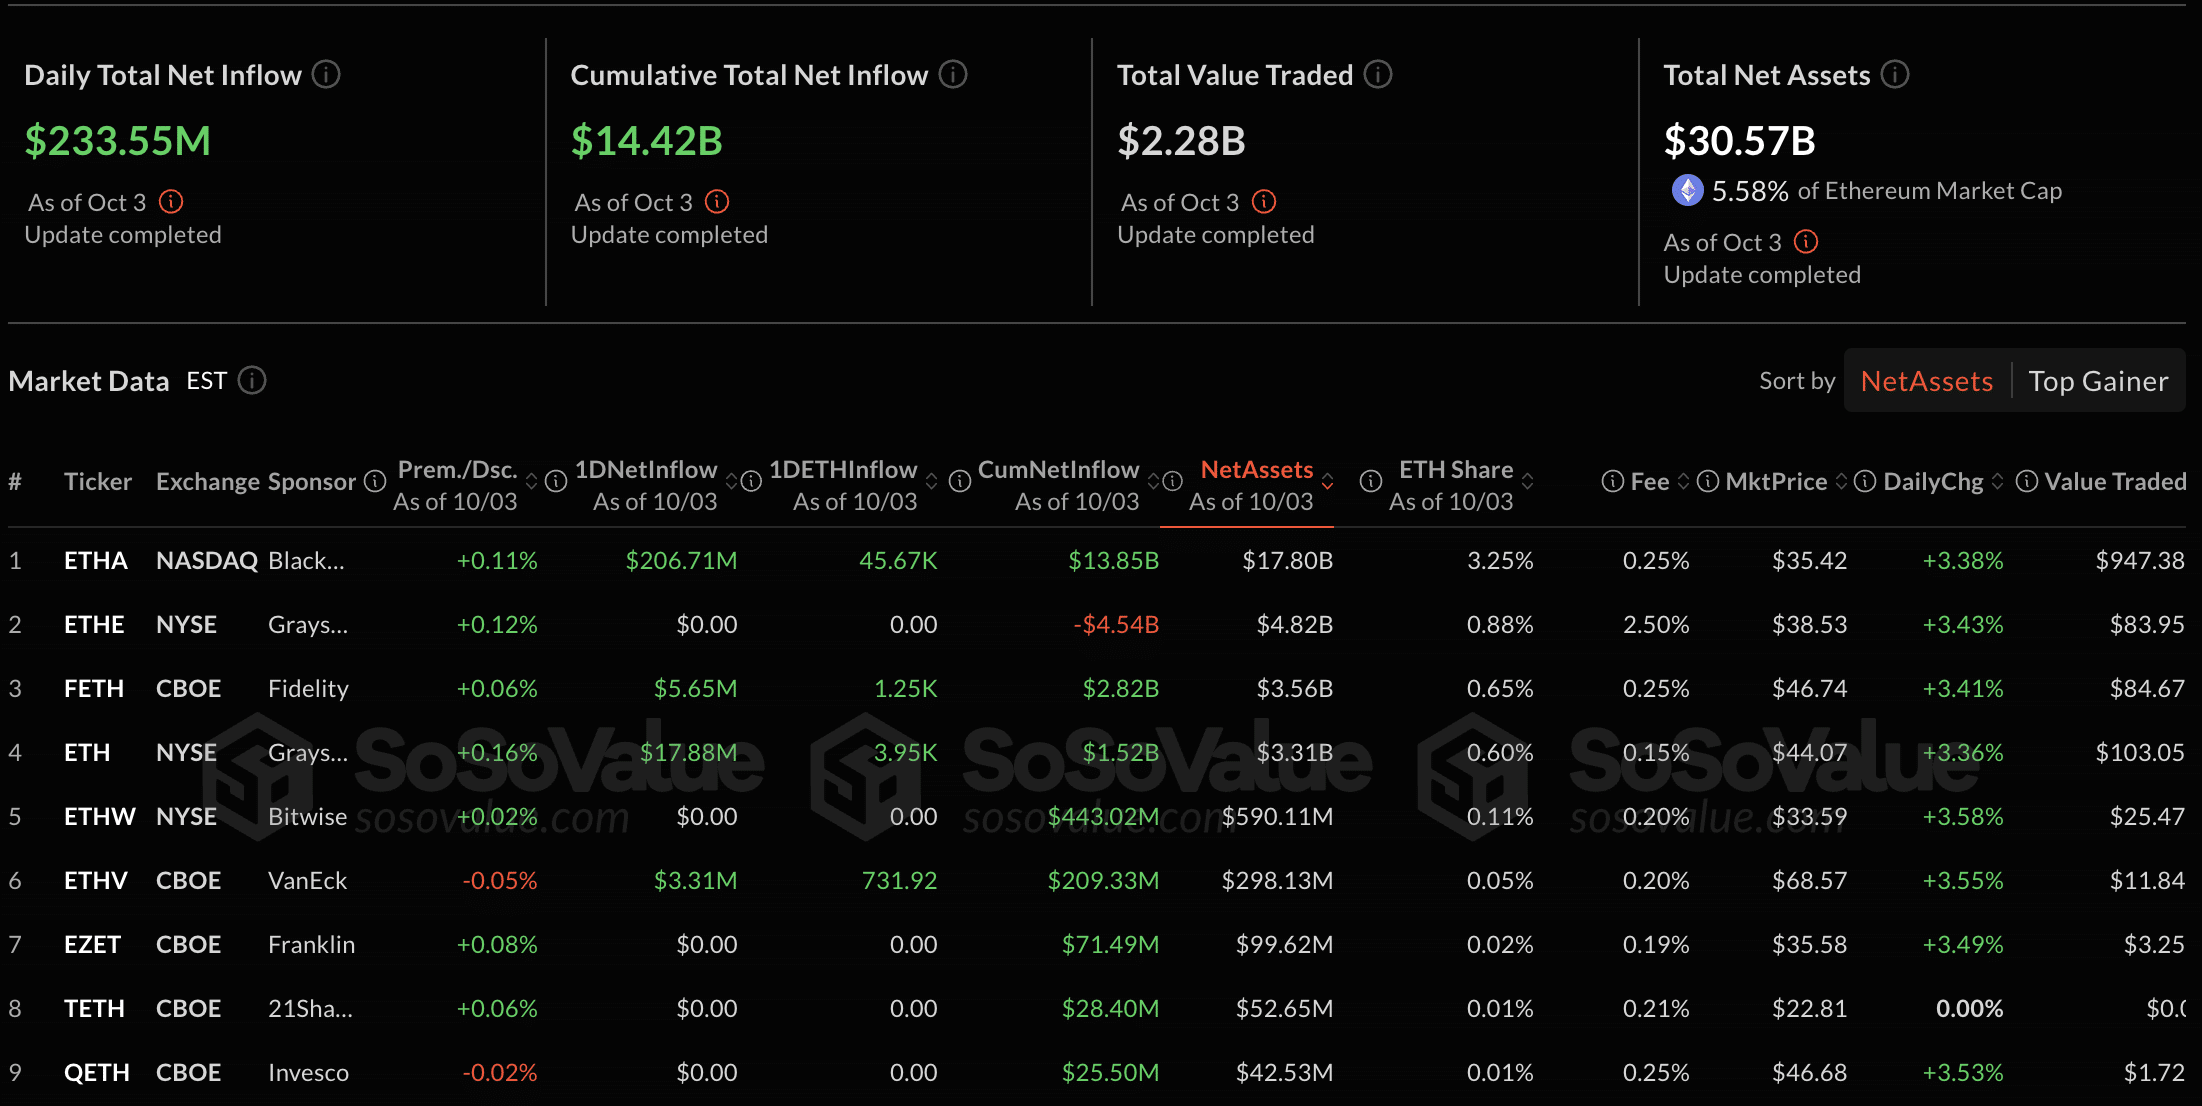Click the info icon beside the Fee column header
Viewport: 2202px width, 1106px height.
[1612, 481]
